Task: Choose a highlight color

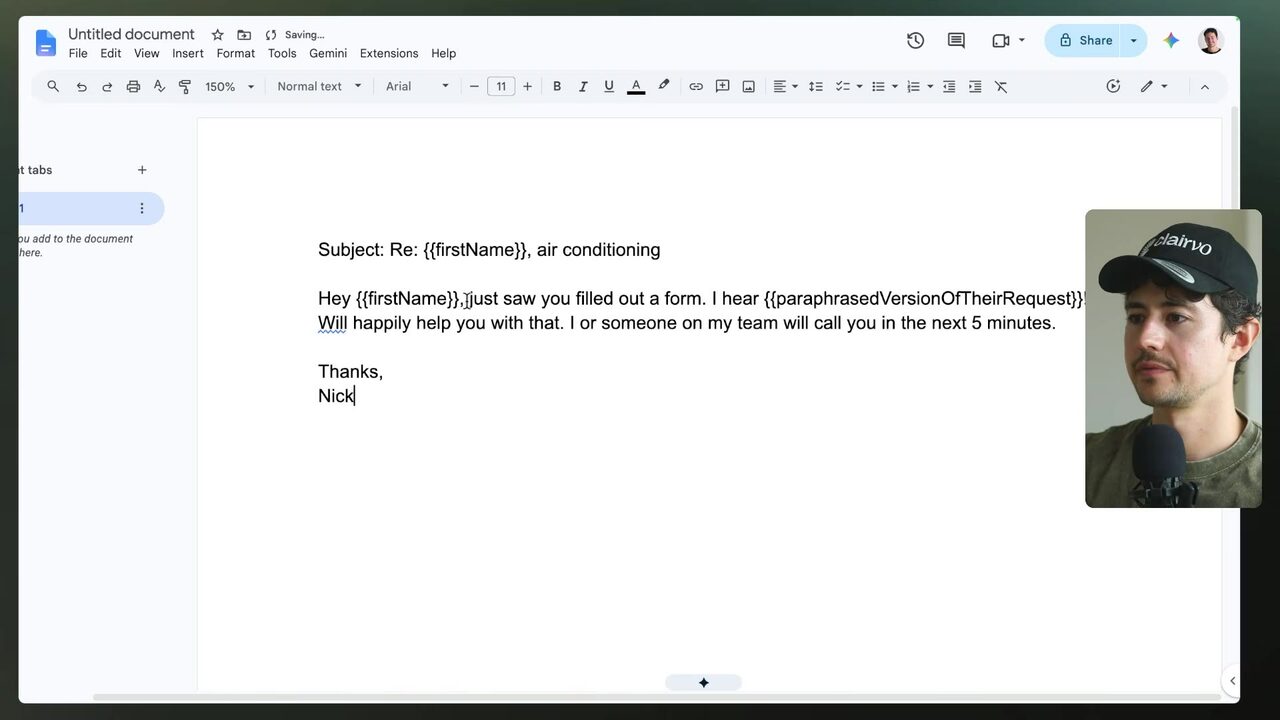Action: tap(663, 87)
